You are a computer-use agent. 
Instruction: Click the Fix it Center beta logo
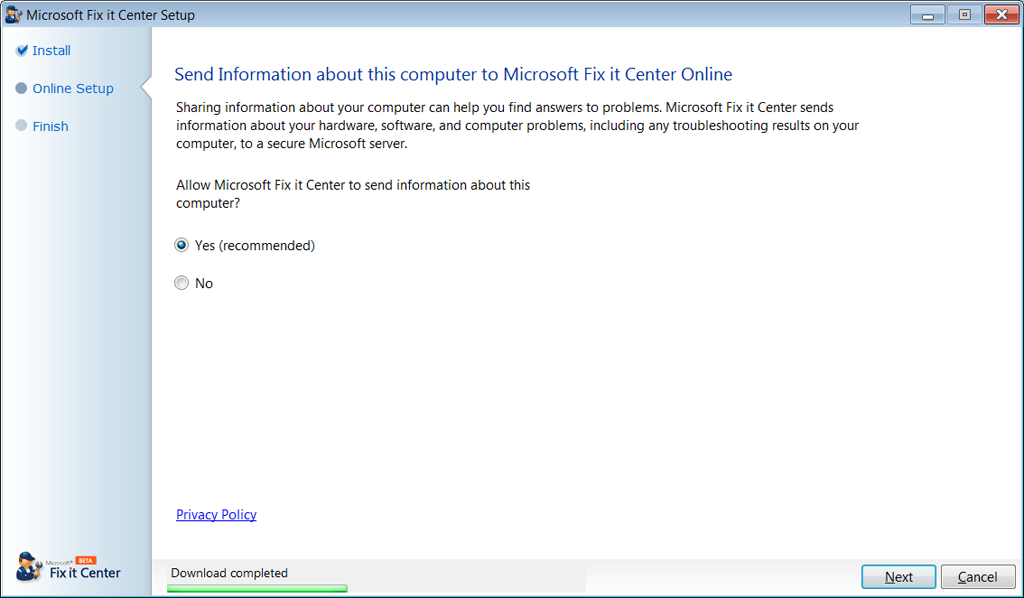coord(68,567)
